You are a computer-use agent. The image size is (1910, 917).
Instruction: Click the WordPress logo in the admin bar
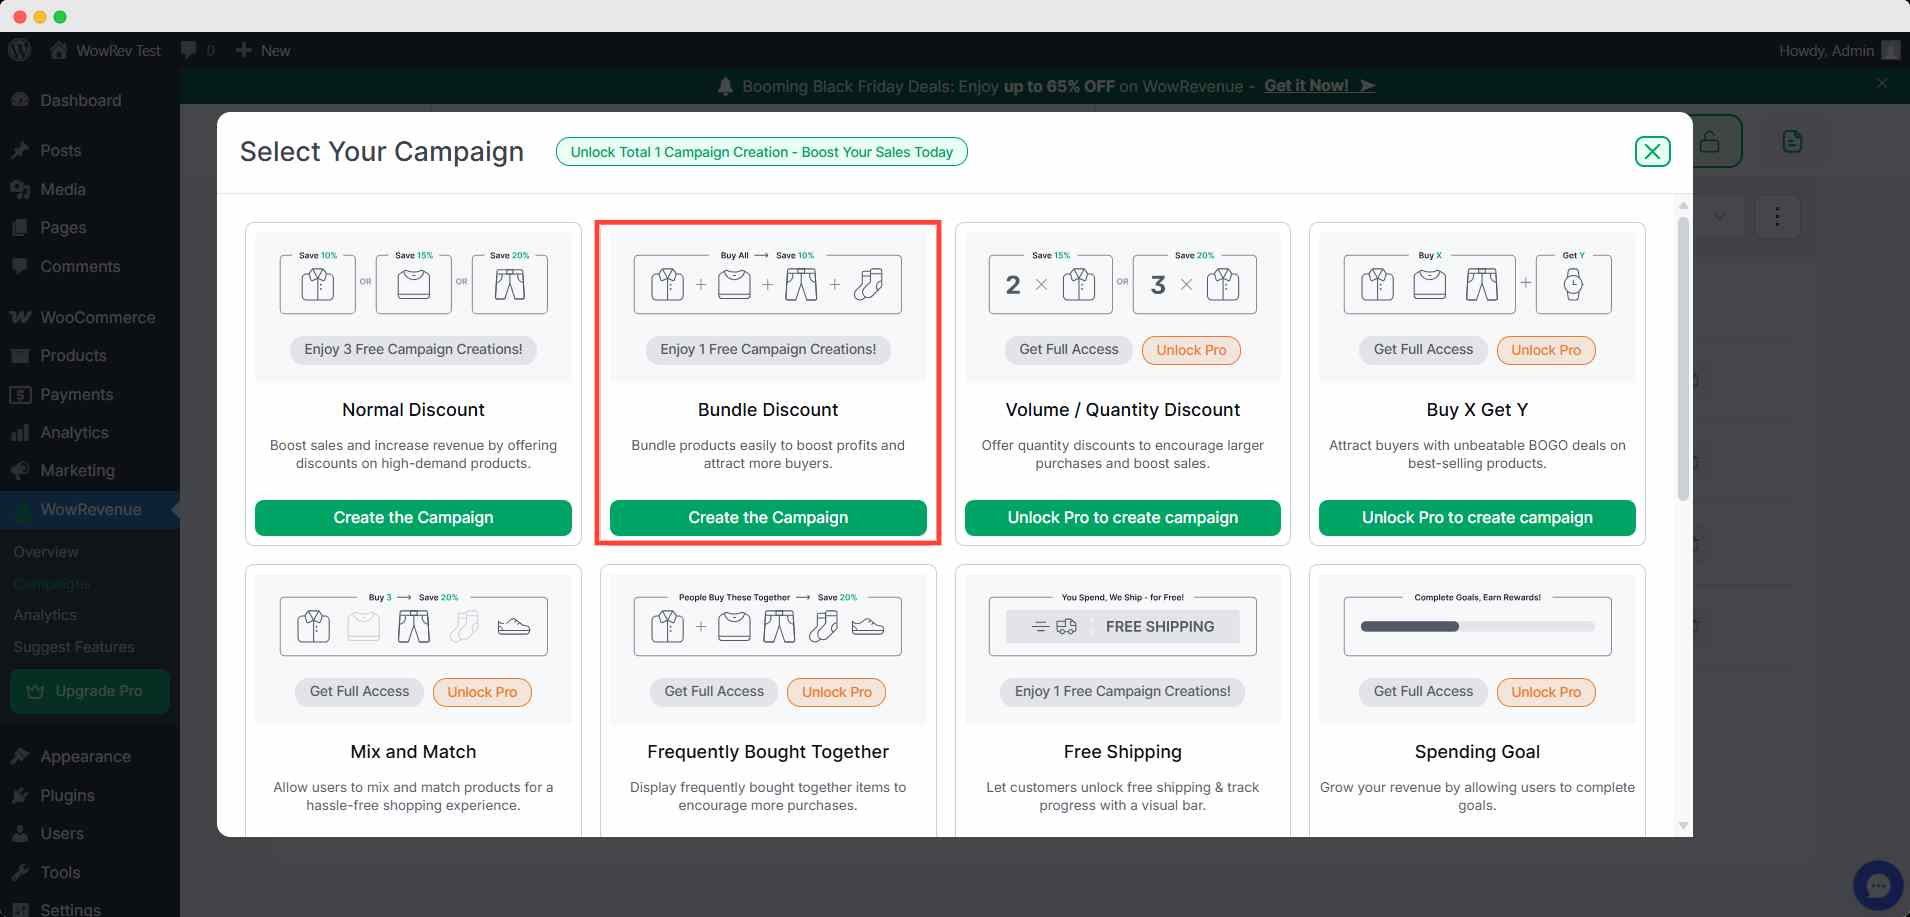[x=20, y=50]
